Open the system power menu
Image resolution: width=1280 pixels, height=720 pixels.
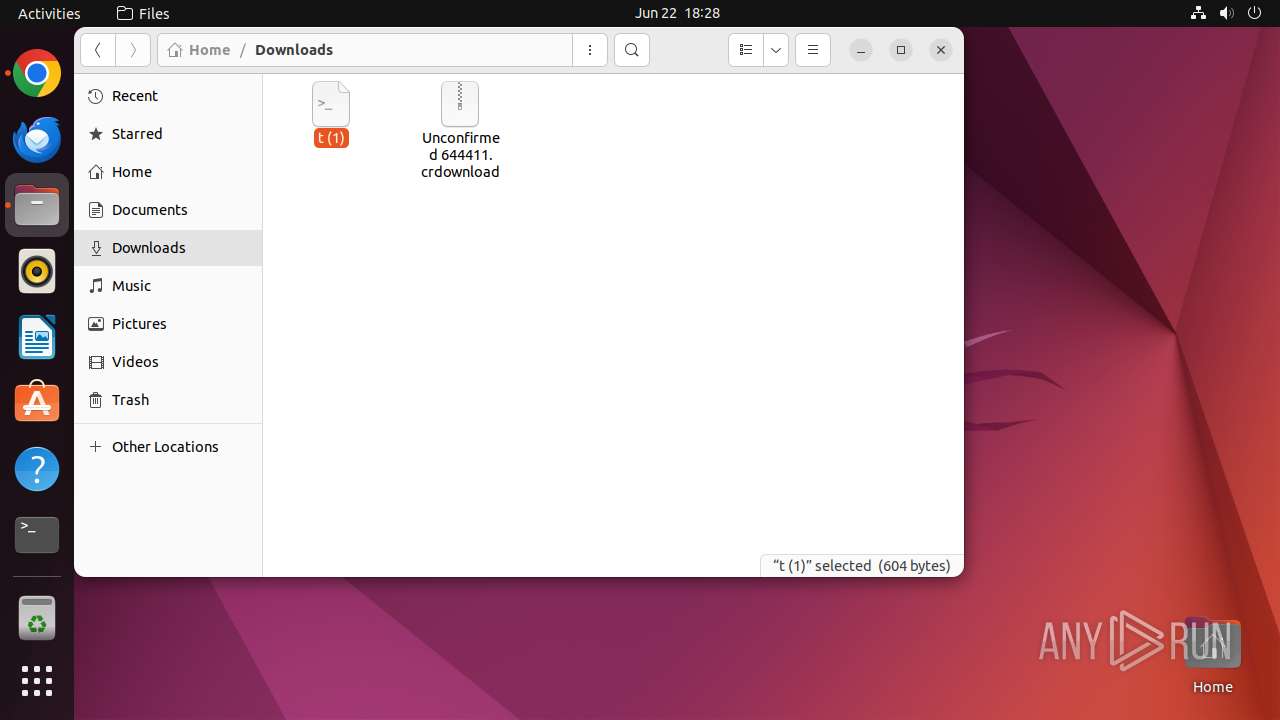(1256, 13)
